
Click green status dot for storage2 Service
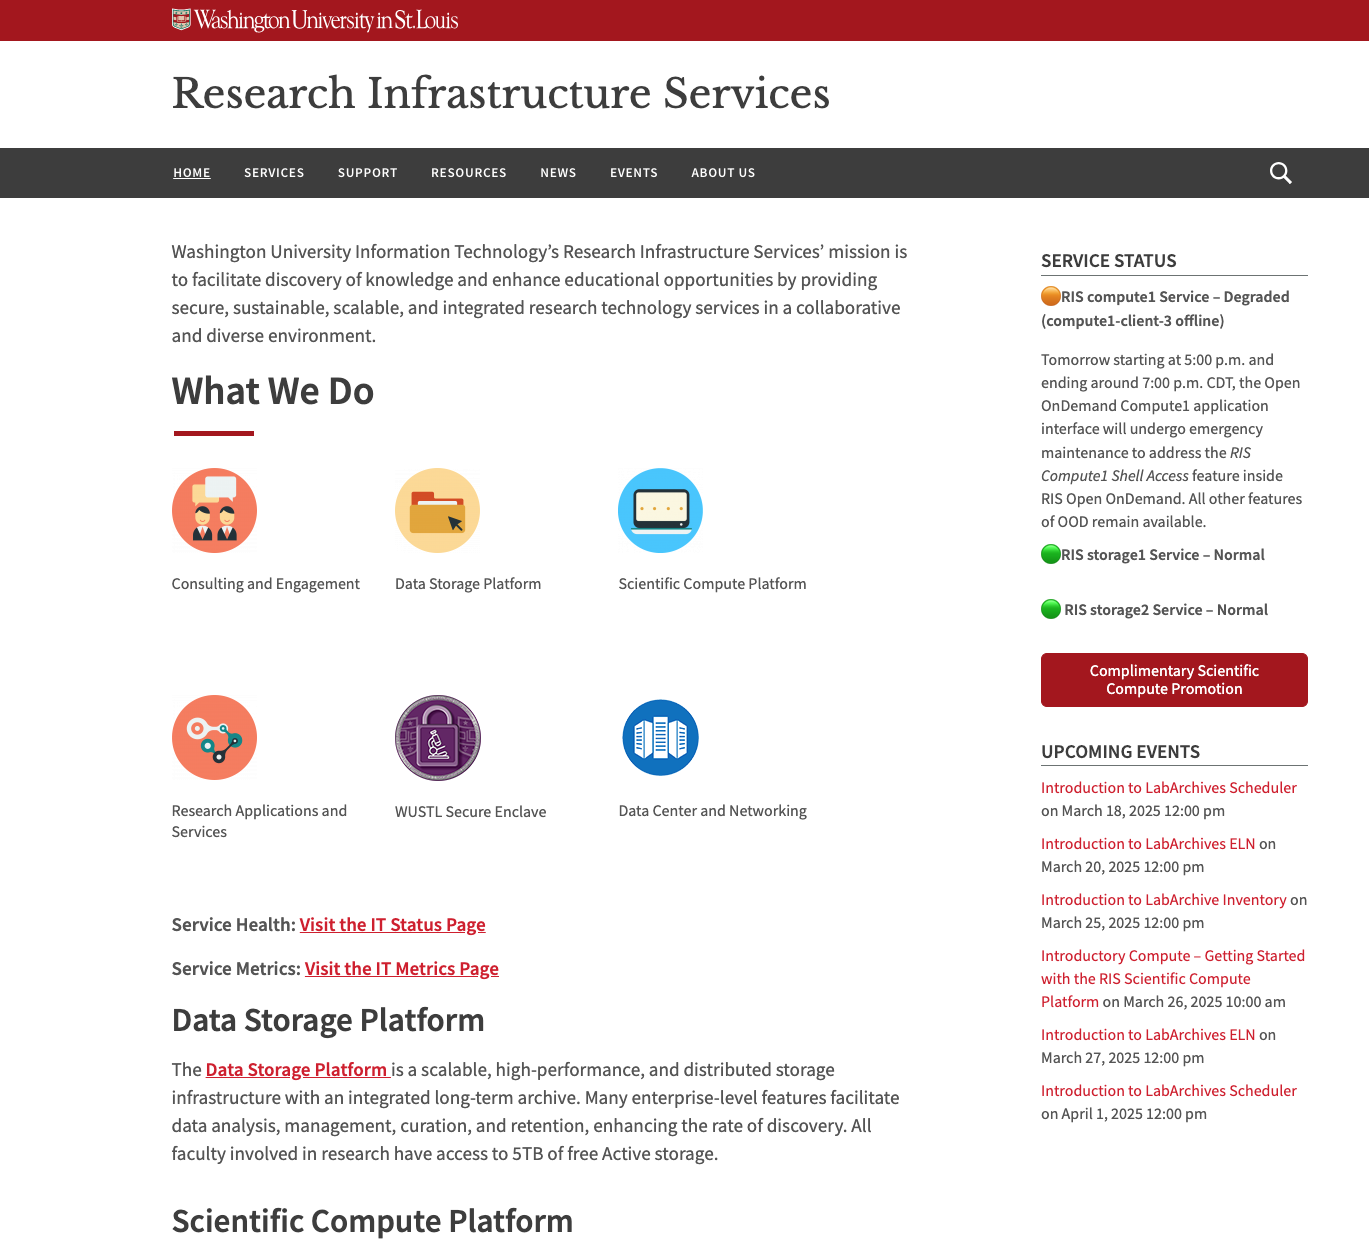click(1051, 609)
